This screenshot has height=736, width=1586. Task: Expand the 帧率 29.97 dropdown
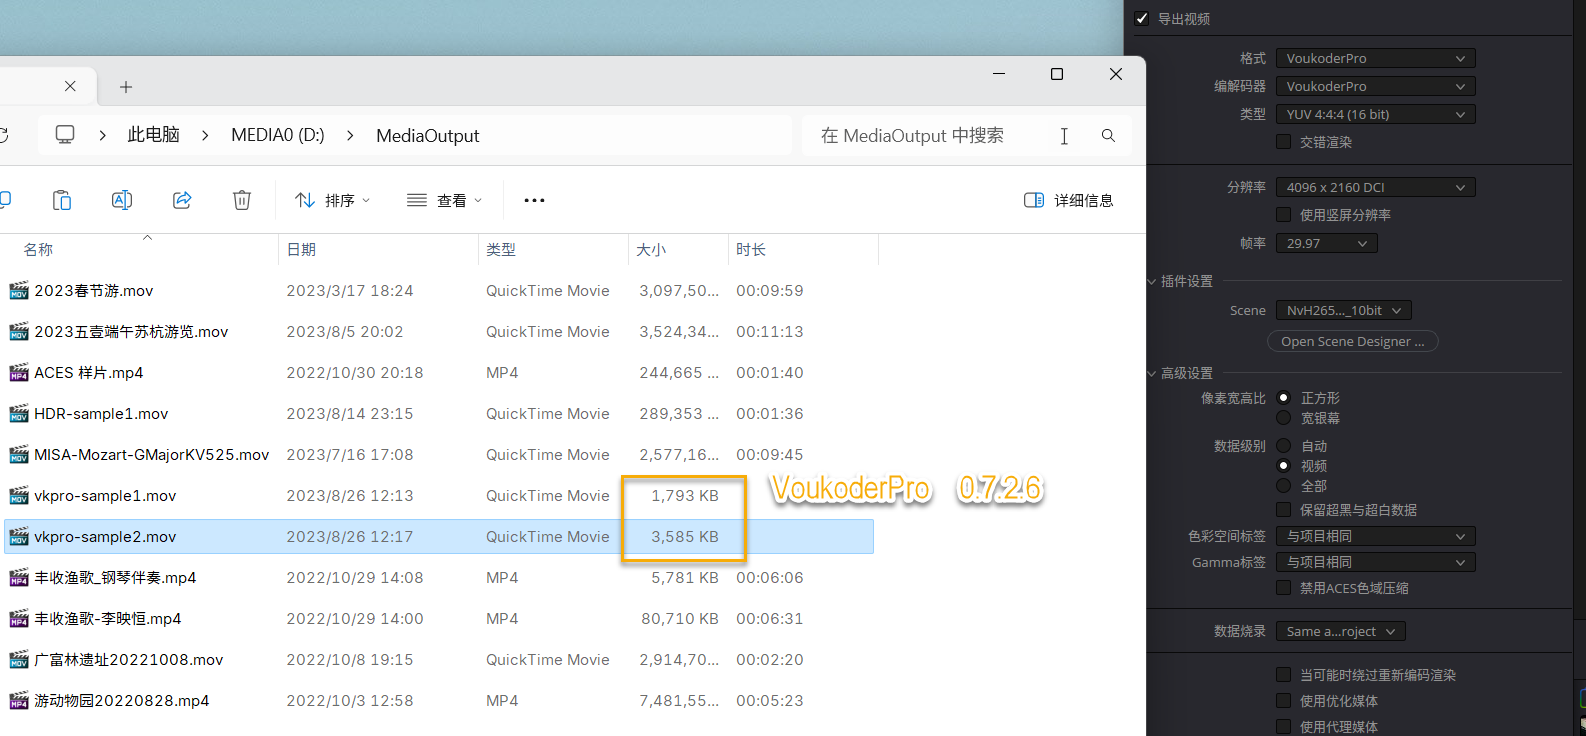(1326, 243)
